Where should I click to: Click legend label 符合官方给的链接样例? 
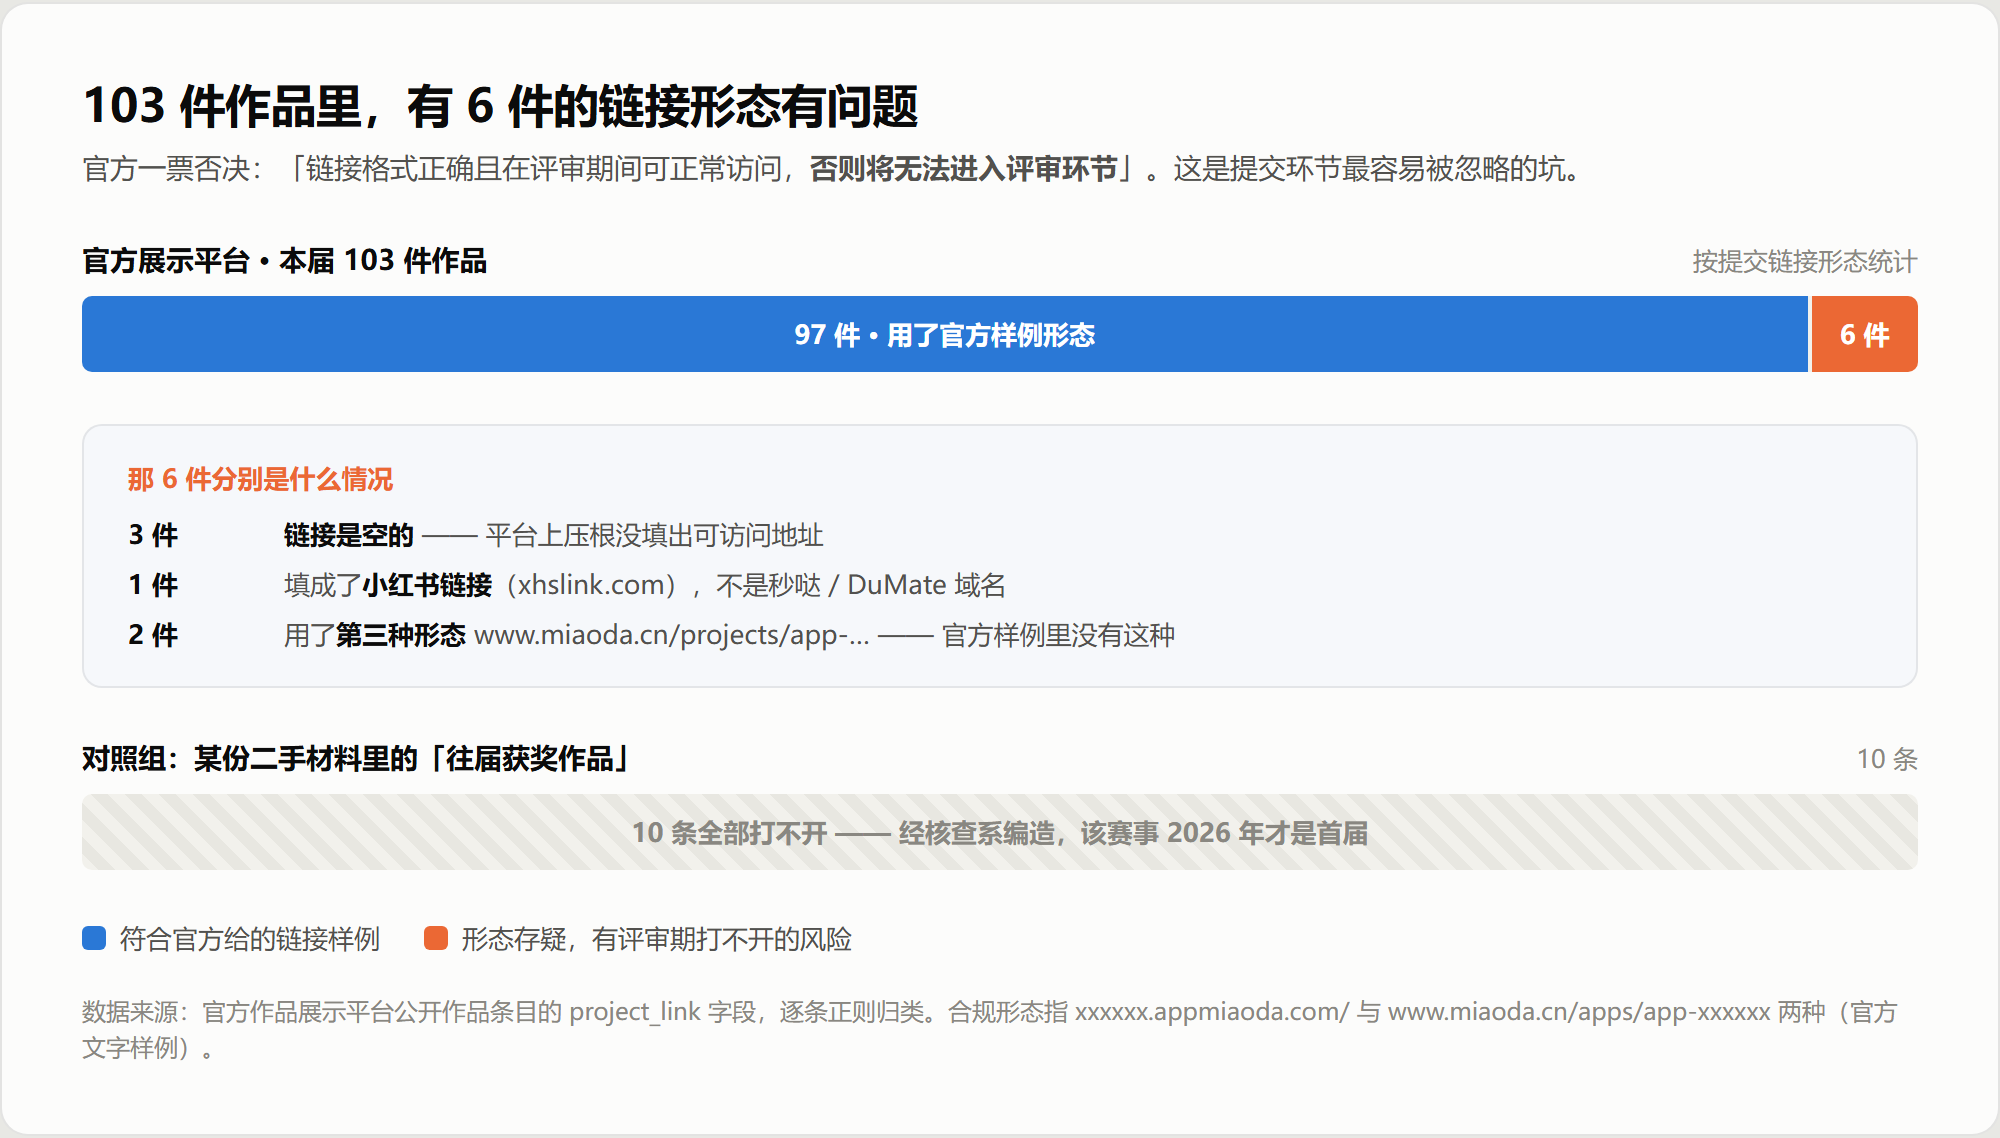[250, 939]
